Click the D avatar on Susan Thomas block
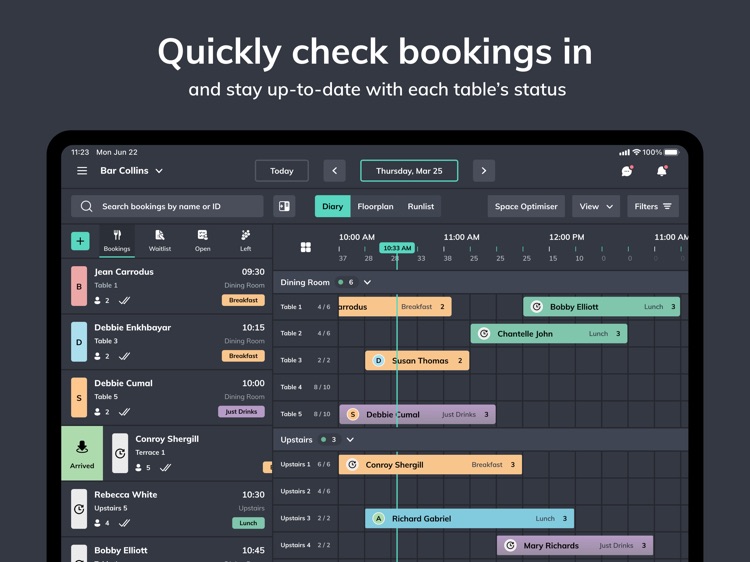Screen dimensions: 750x562 click(x=378, y=360)
